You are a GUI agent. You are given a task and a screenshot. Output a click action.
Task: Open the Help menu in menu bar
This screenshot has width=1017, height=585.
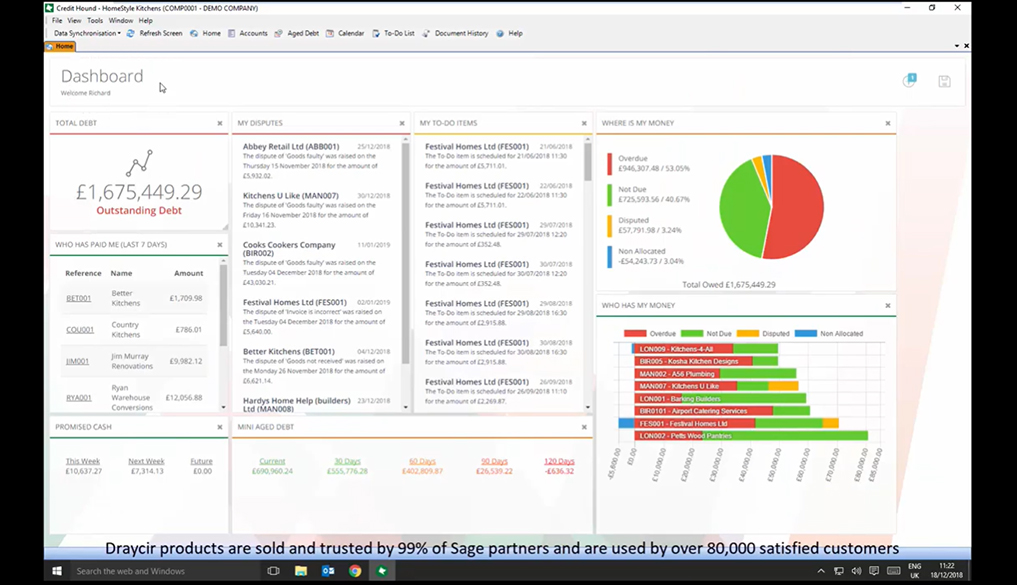145,21
